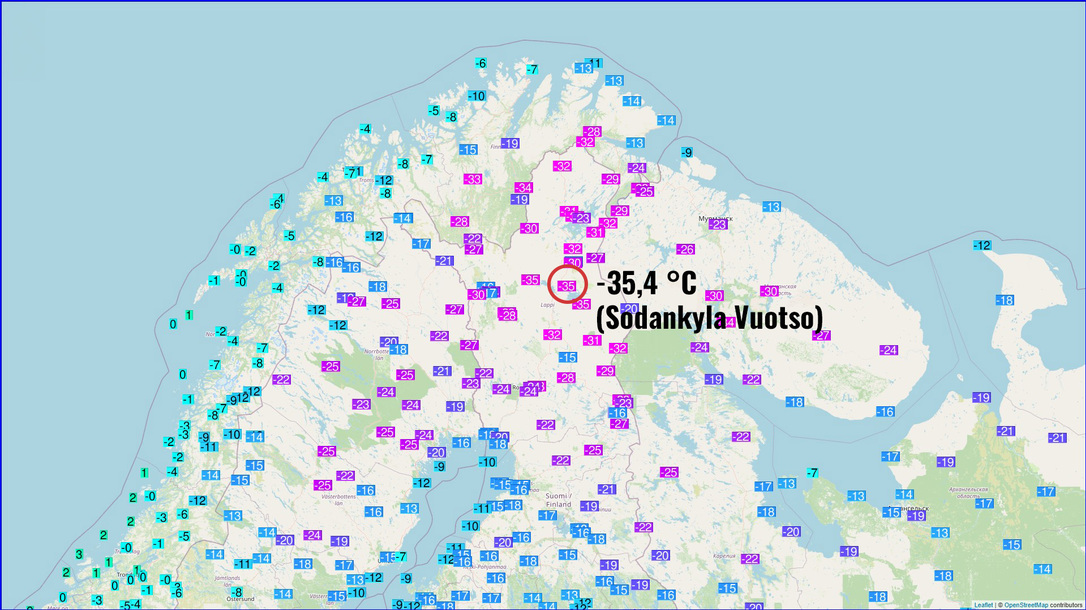
Task: Click the pink -34 station marker
Action: 523,188
